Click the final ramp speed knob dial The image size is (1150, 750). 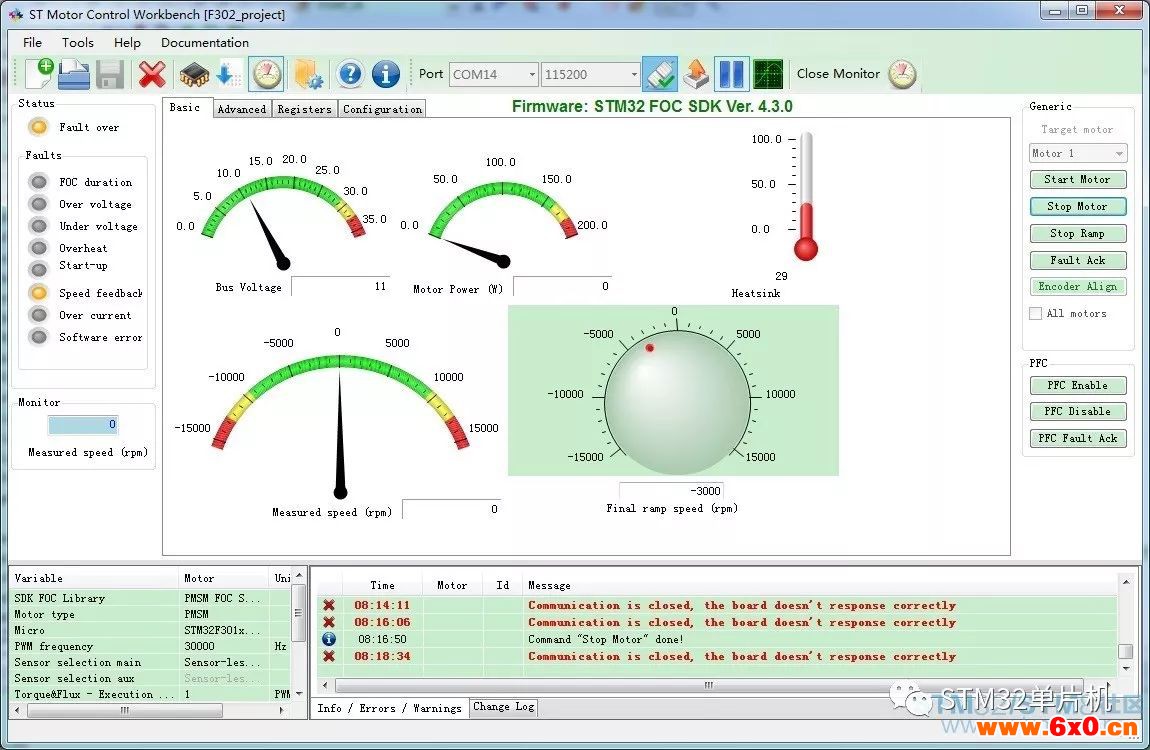pyautogui.click(x=677, y=400)
